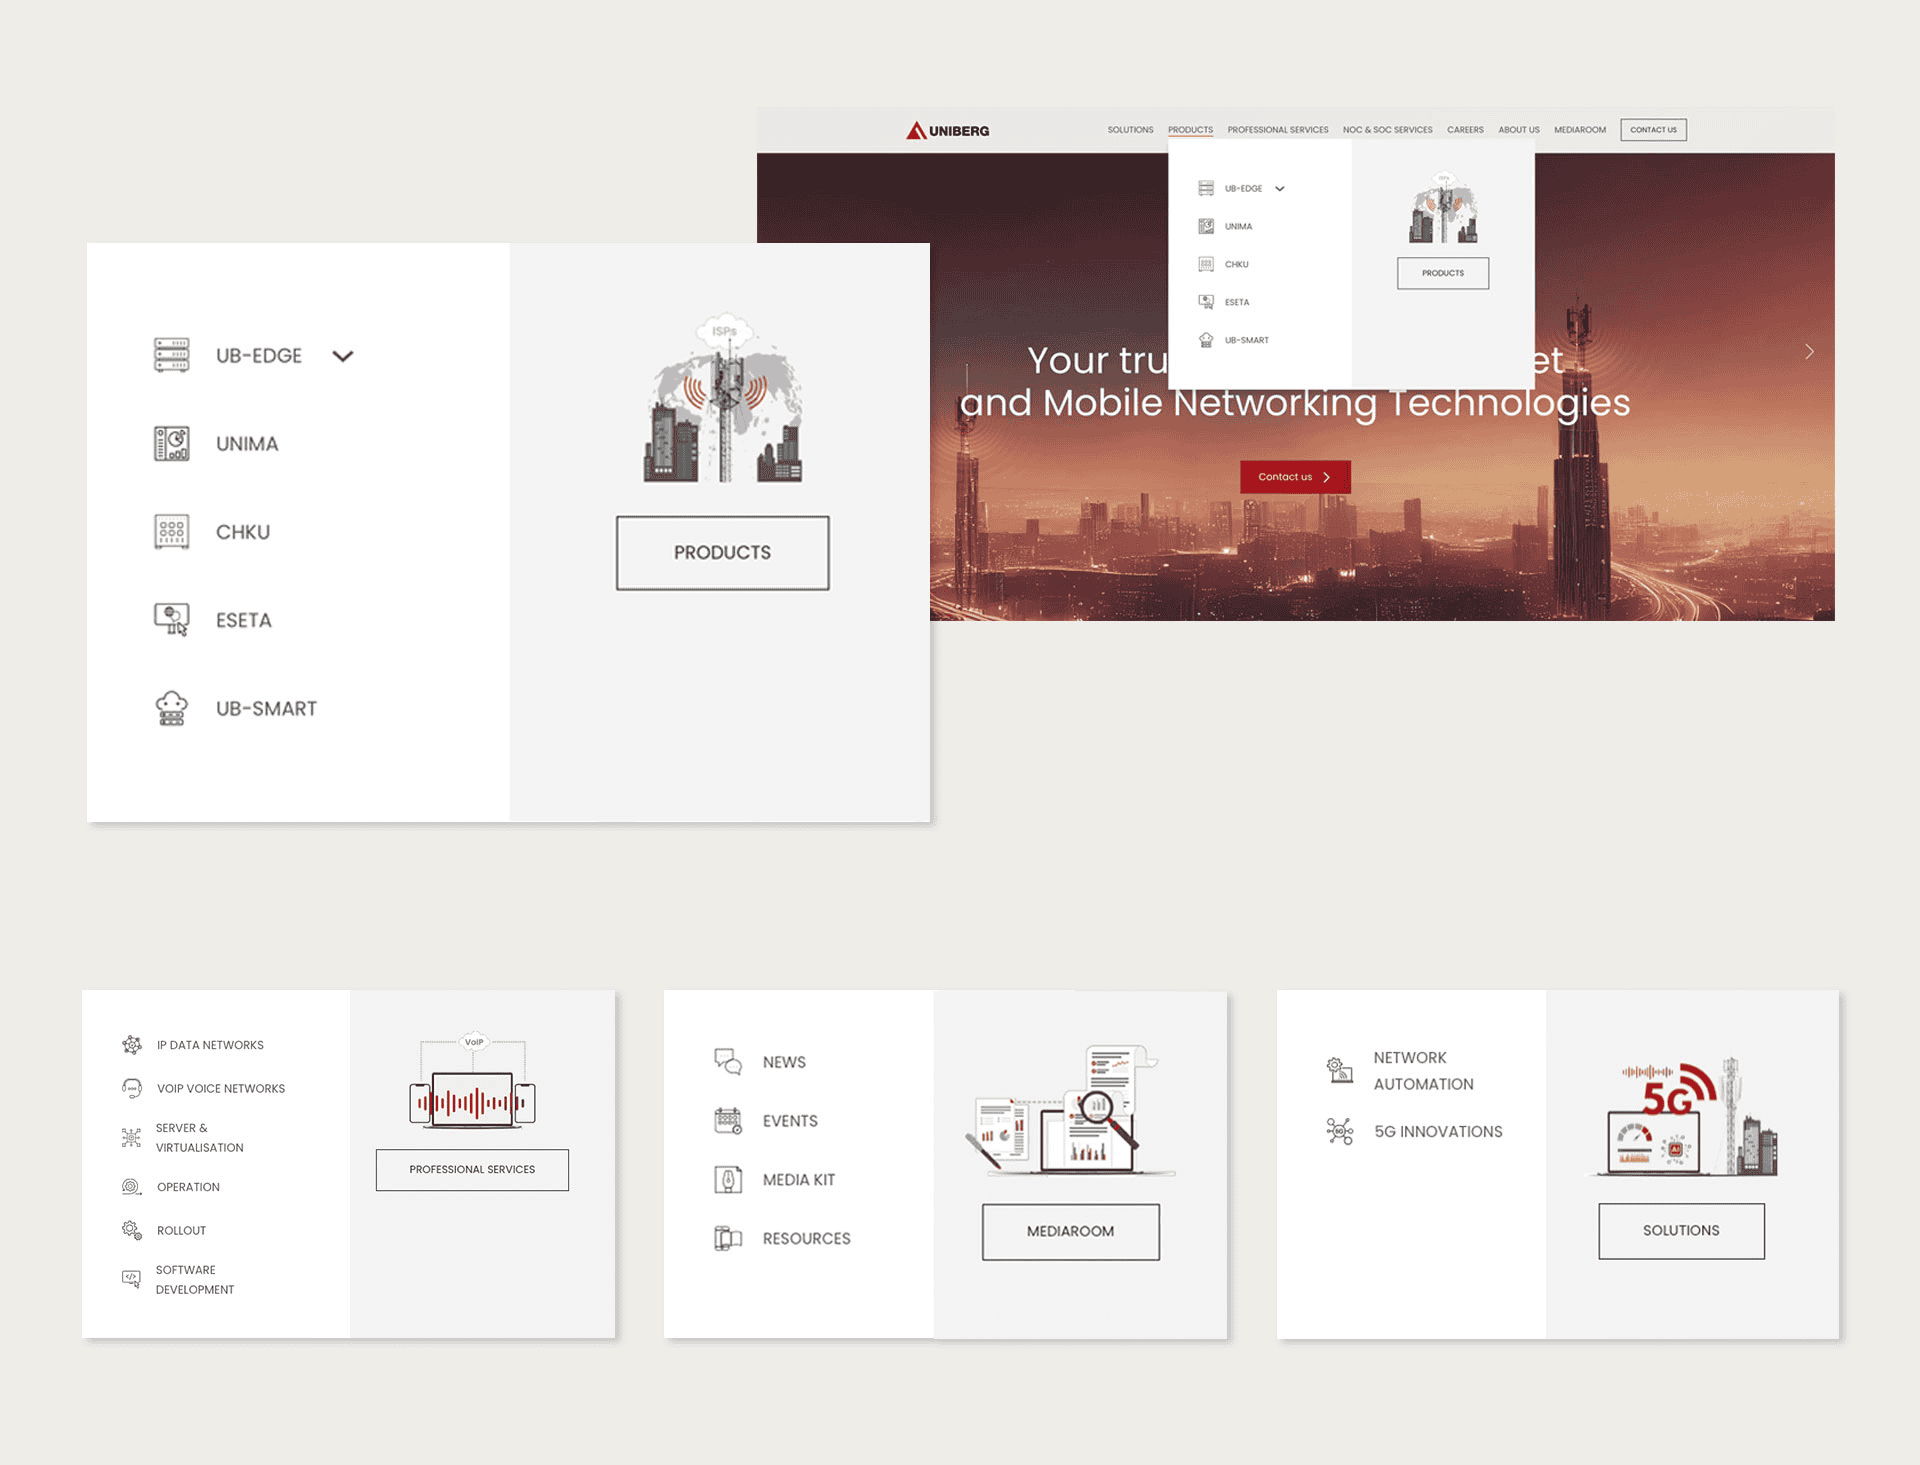Click the ESETA monitor icon in large panel

click(171, 619)
